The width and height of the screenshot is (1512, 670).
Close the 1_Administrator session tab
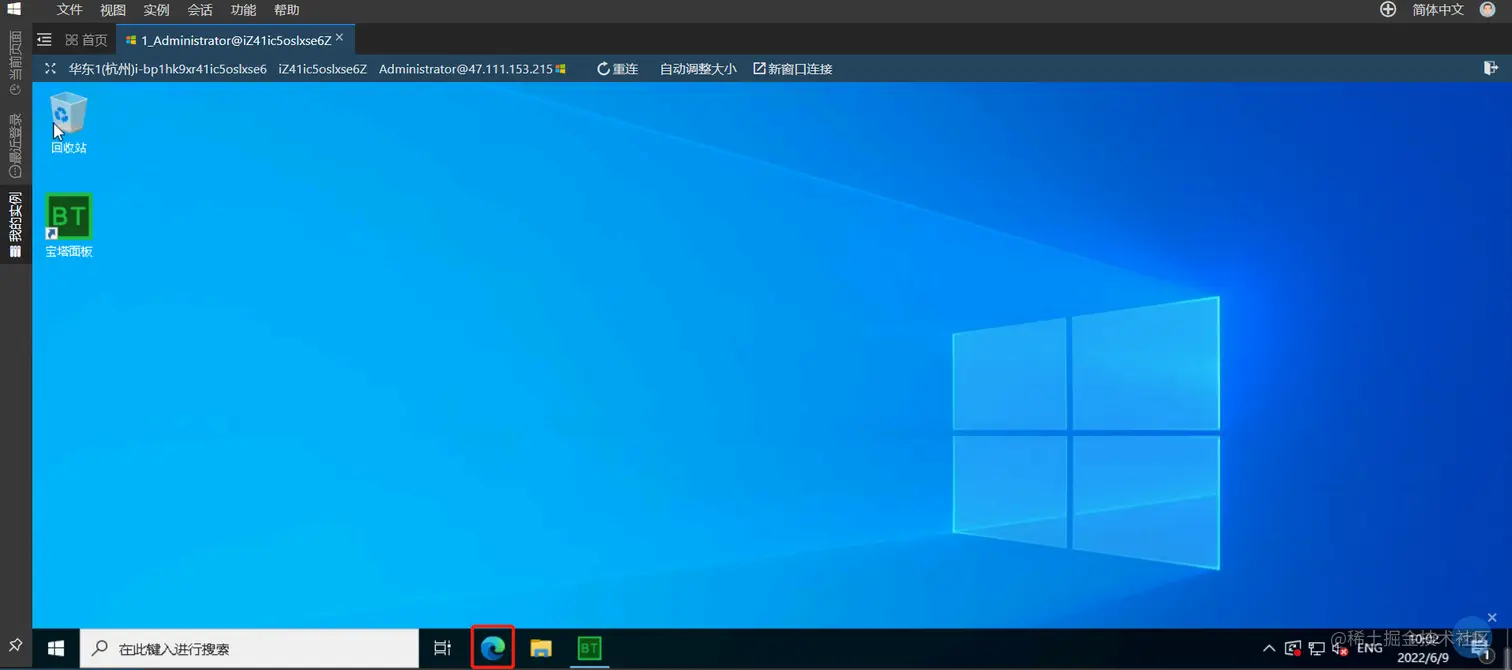point(340,38)
